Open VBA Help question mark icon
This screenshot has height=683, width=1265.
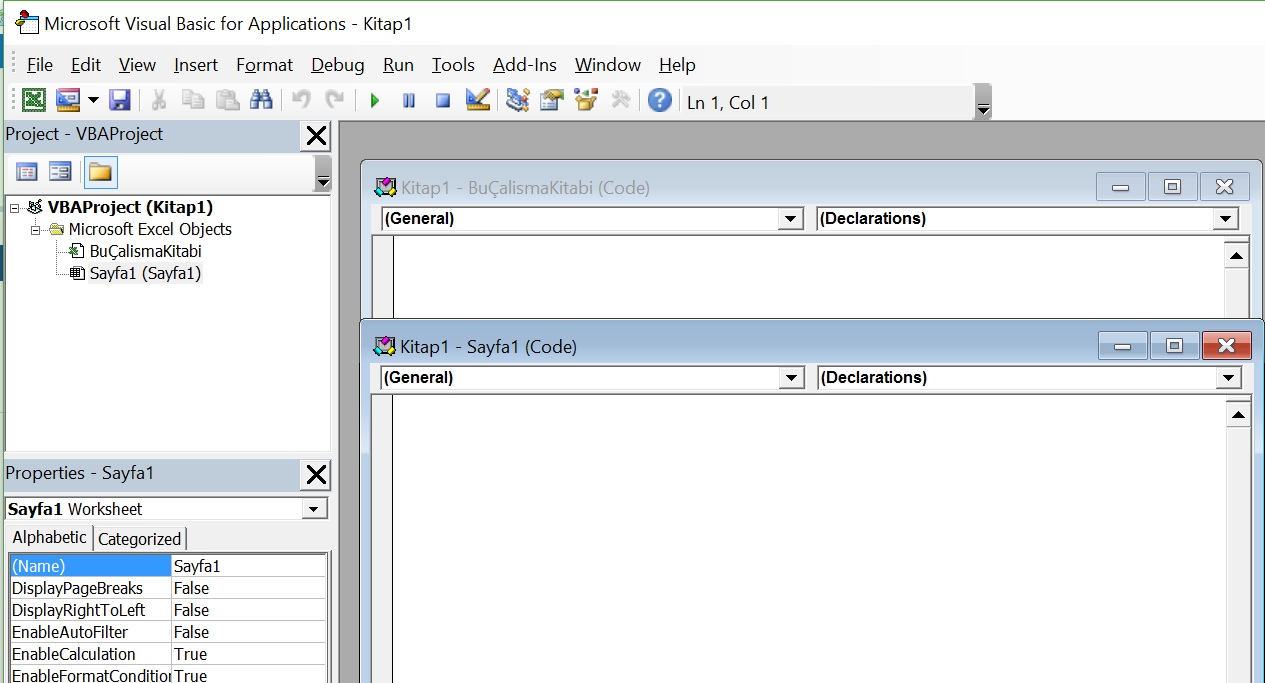point(659,100)
